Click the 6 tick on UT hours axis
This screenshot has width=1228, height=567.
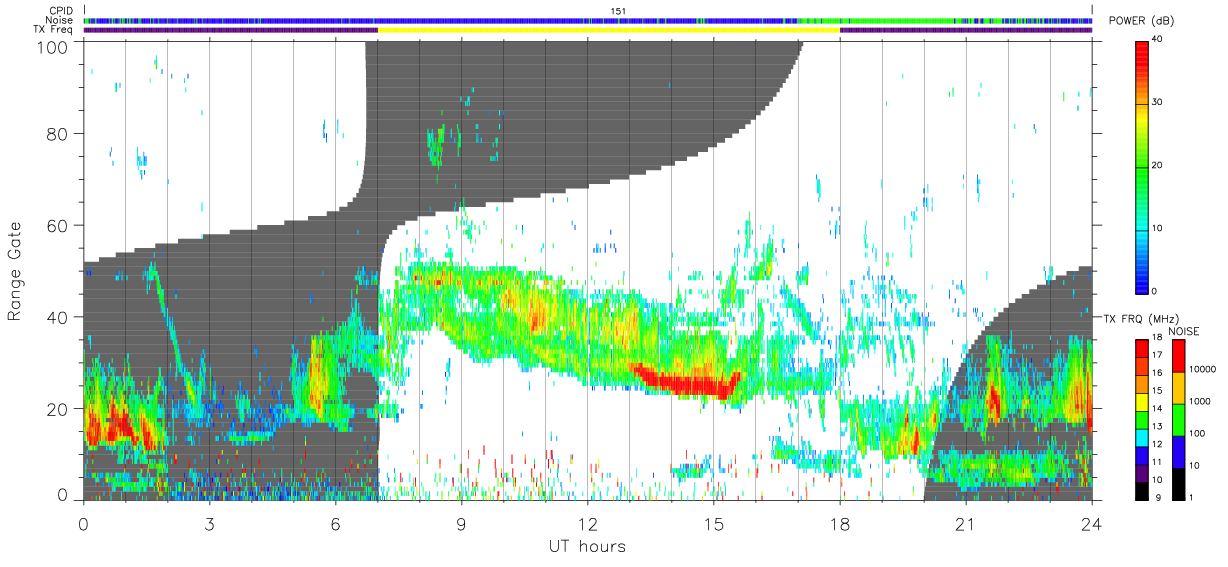335,523
